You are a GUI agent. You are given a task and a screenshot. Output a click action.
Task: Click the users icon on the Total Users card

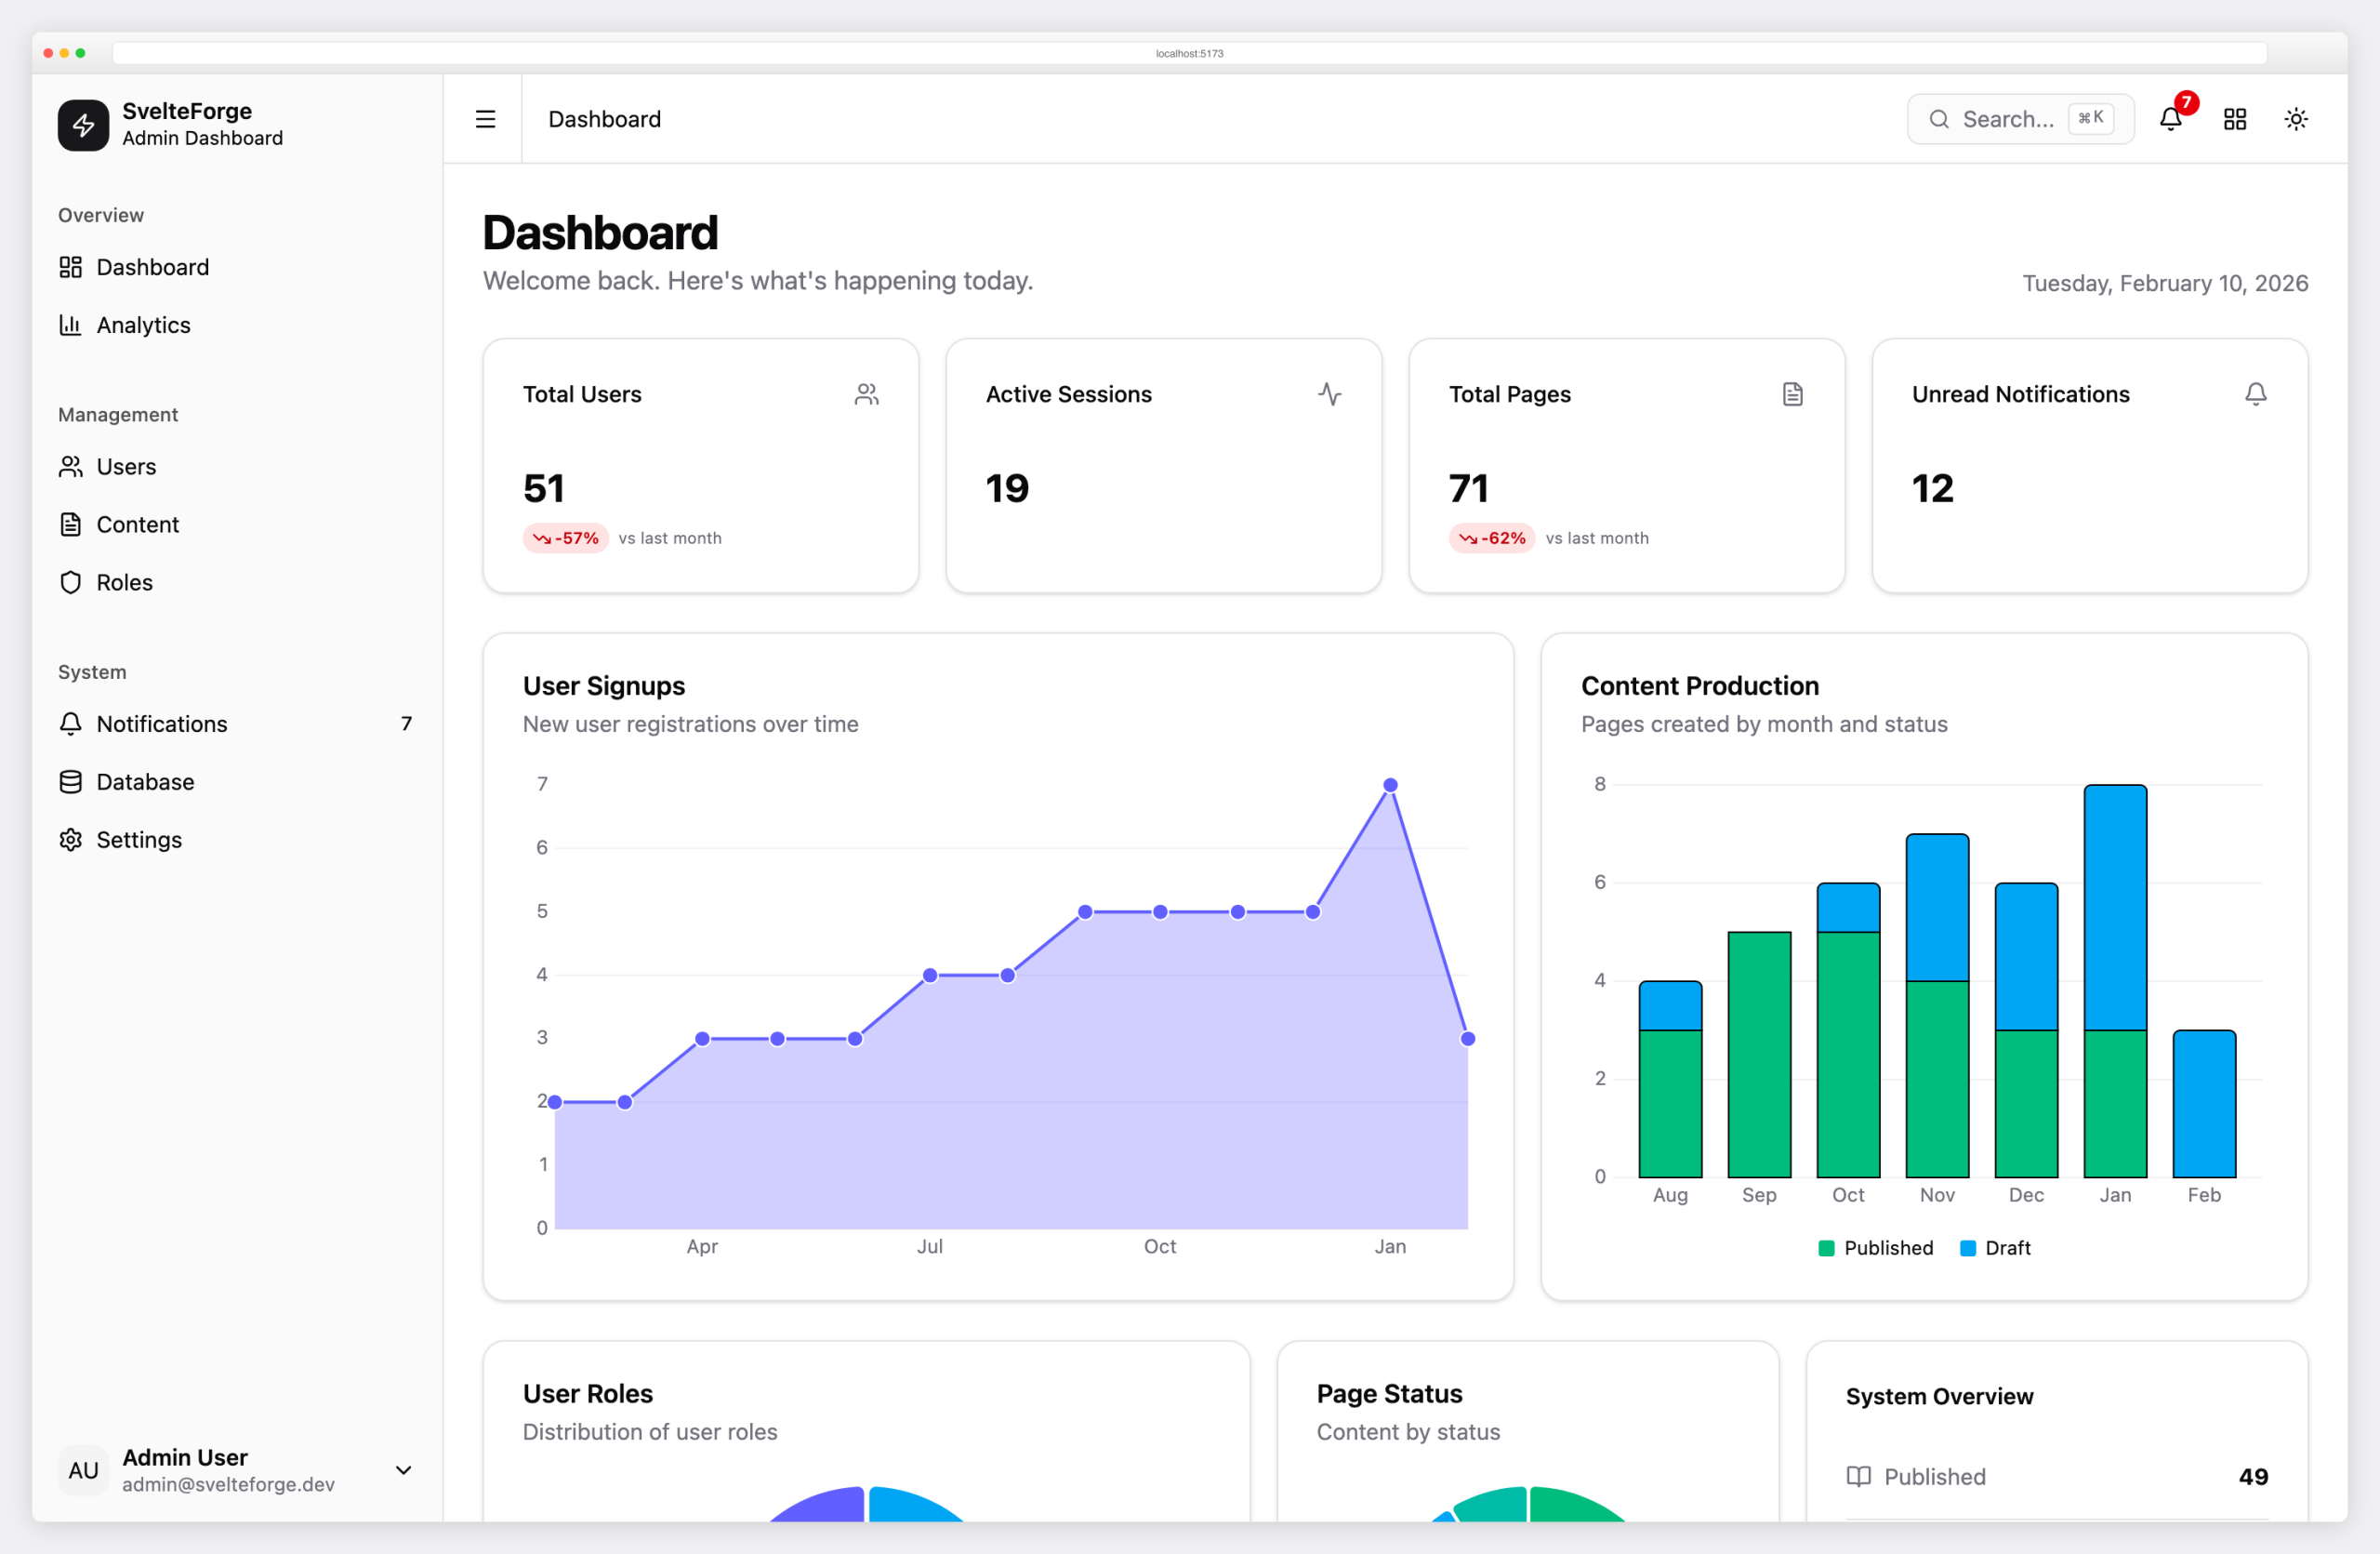pyautogui.click(x=866, y=394)
